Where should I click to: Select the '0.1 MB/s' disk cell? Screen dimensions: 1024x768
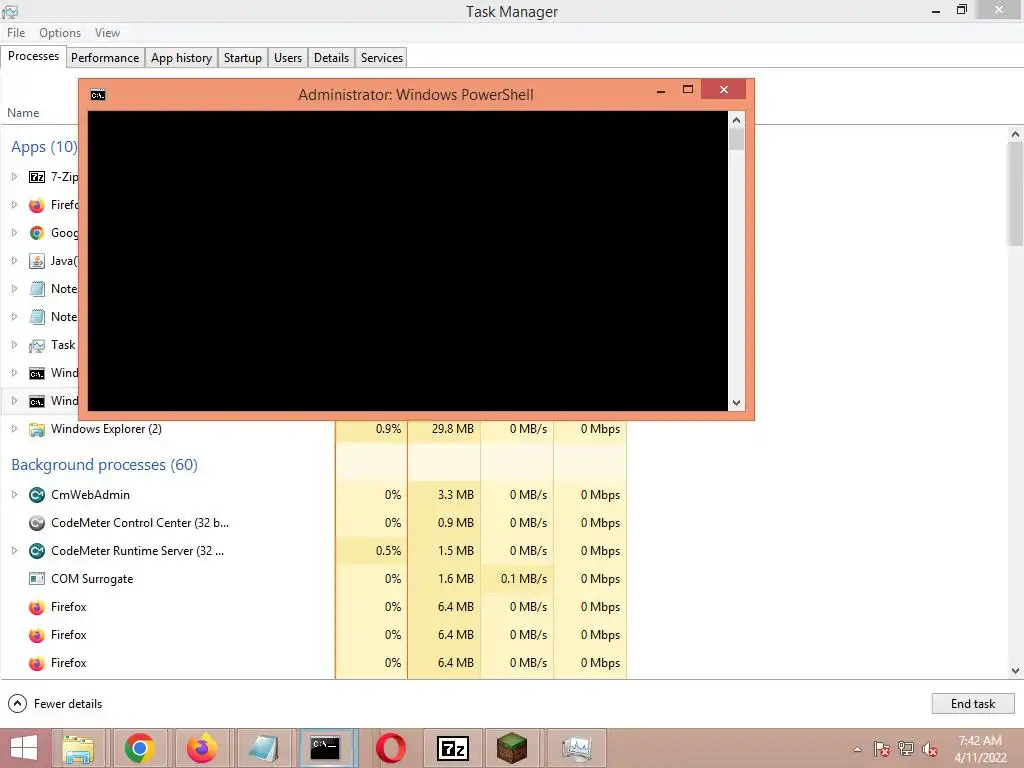[x=517, y=579]
